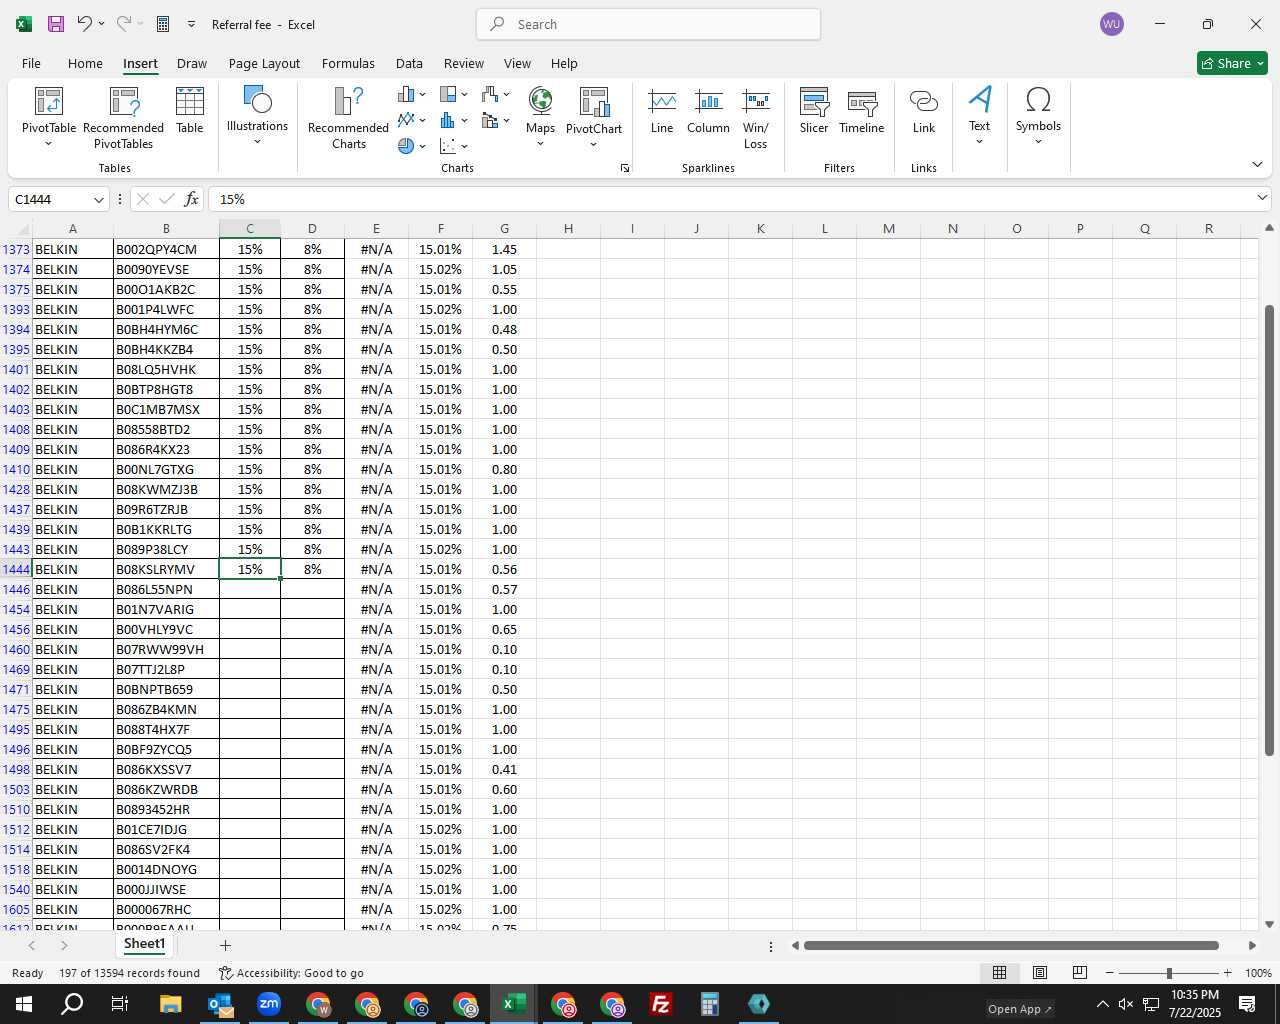
Task: Open the PivotChart tool
Action: pyautogui.click(x=594, y=116)
